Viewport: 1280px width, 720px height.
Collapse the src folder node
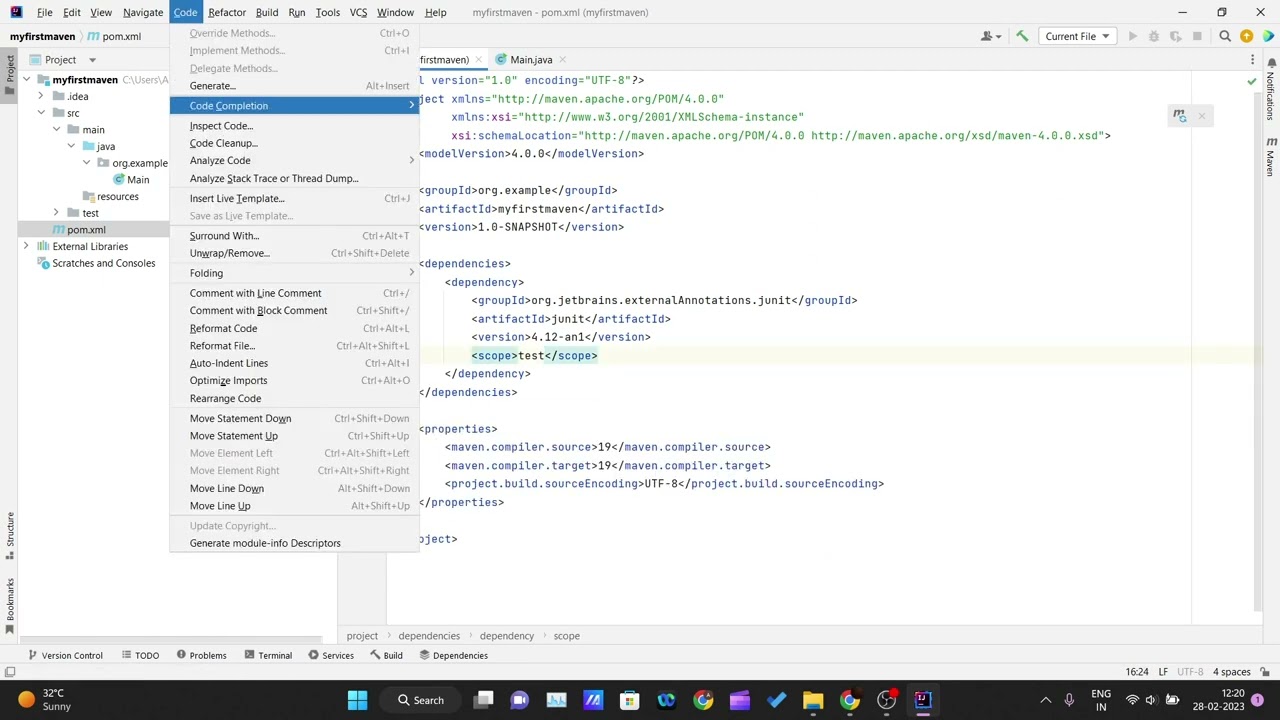pos(41,113)
